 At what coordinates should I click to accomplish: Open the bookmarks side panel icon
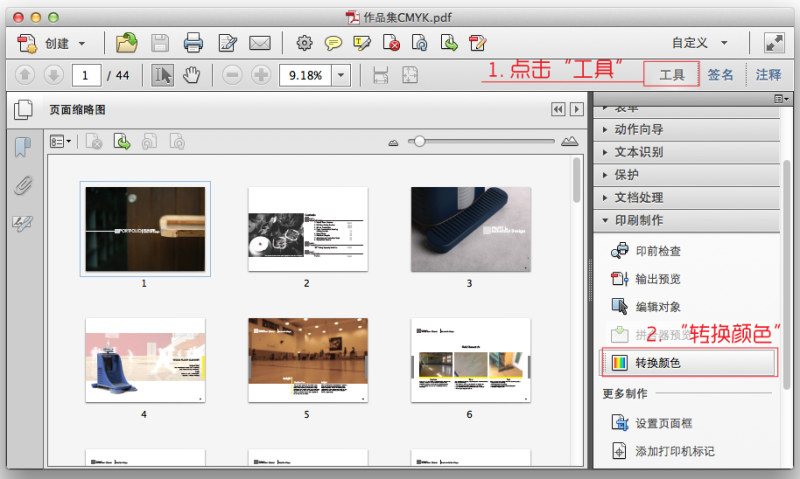click(23, 147)
